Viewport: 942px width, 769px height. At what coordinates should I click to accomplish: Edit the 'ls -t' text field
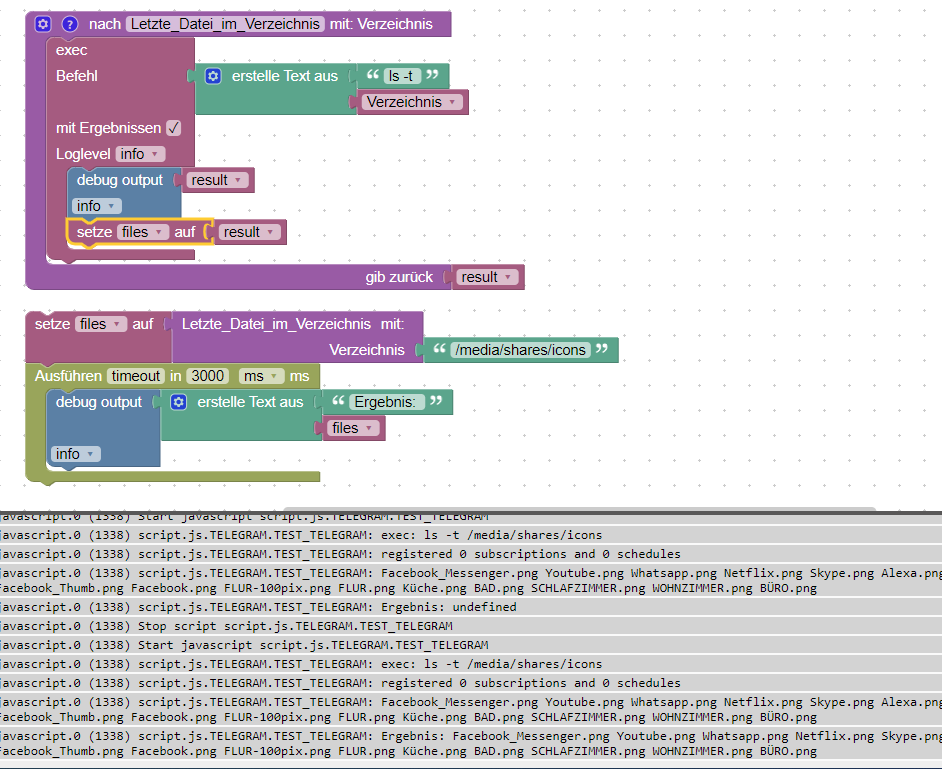coord(401,76)
